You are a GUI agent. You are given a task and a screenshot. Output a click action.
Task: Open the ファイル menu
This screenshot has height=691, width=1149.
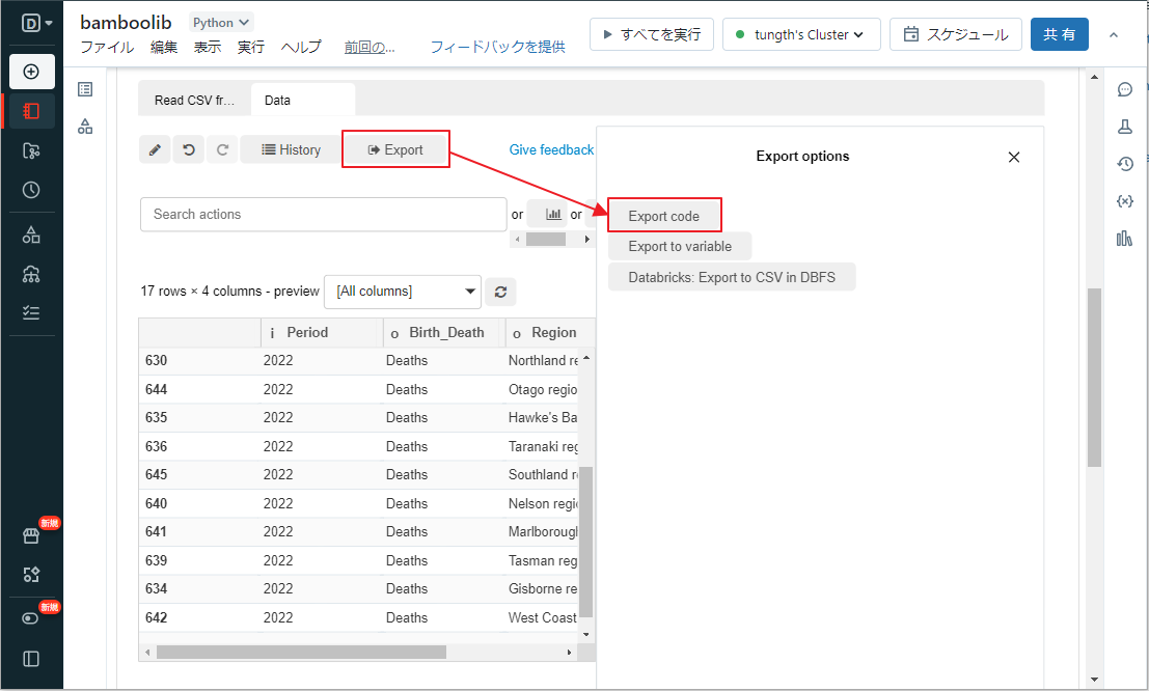[x=107, y=47]
